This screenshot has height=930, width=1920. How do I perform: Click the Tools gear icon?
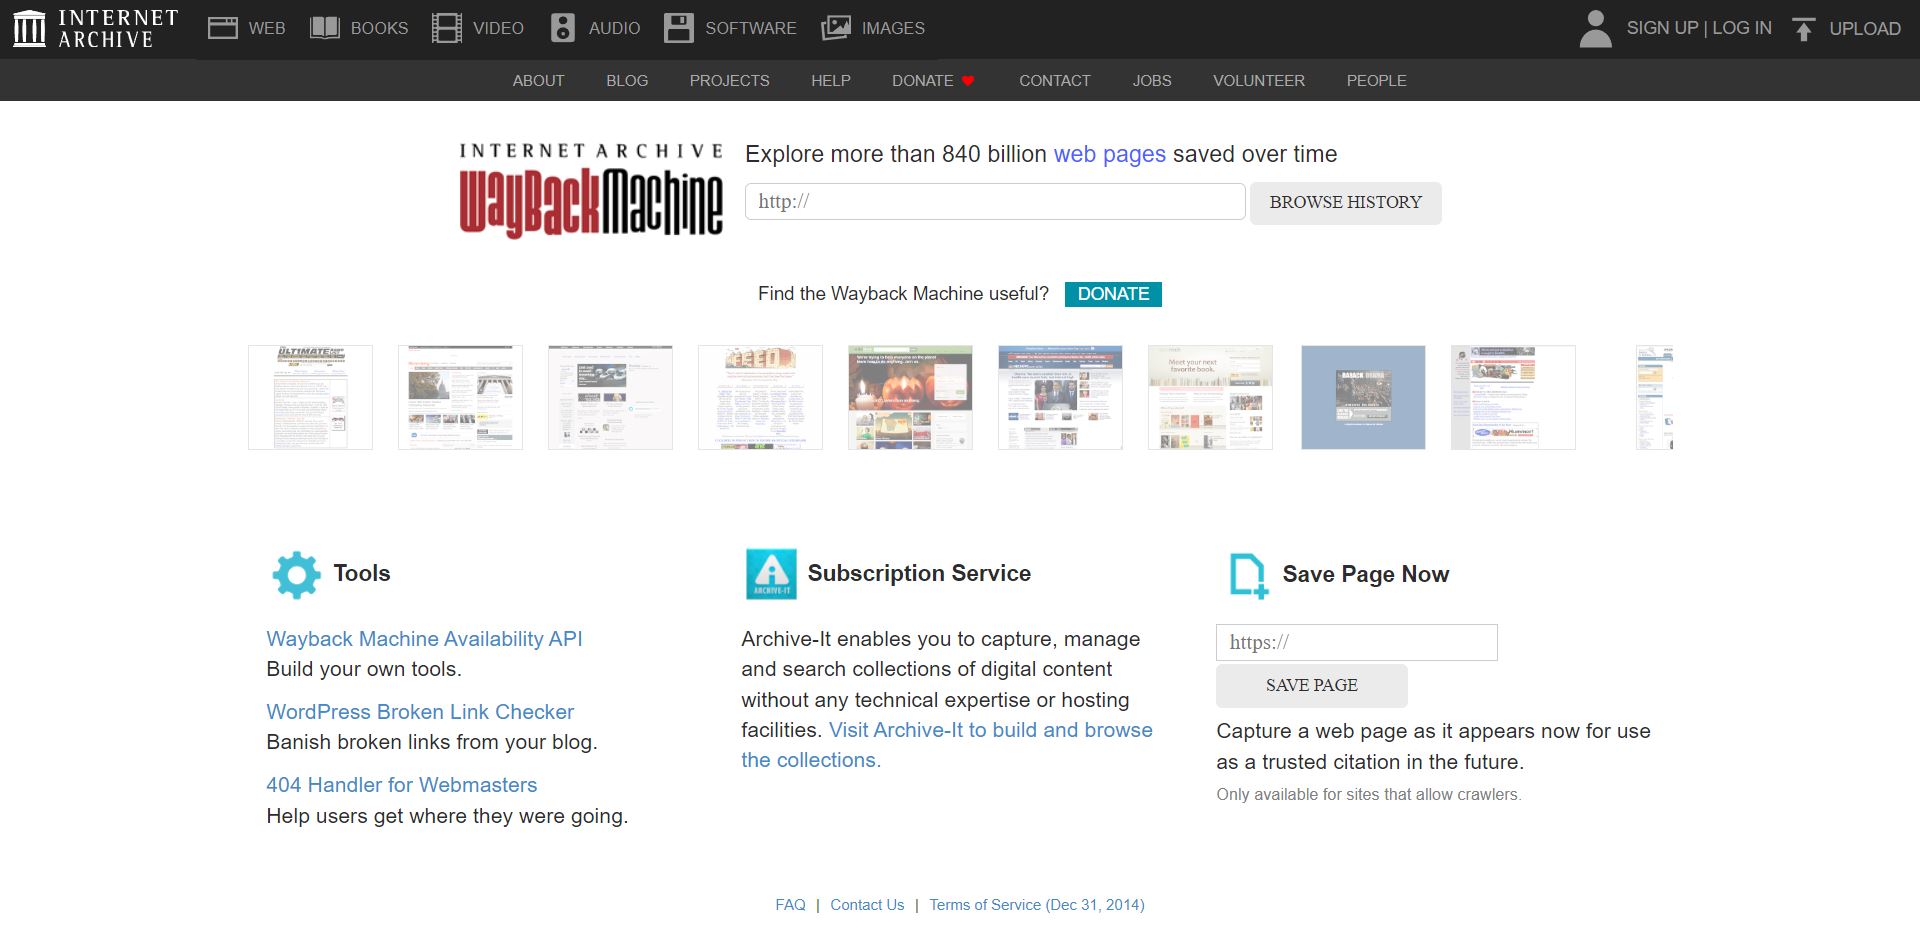[296, 575]
